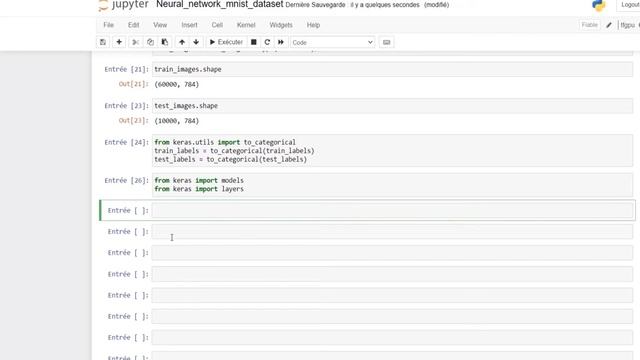Cut selected cells with the scissors icon
The height and width of the screenshot is (360, 640).
coord(136,42)
